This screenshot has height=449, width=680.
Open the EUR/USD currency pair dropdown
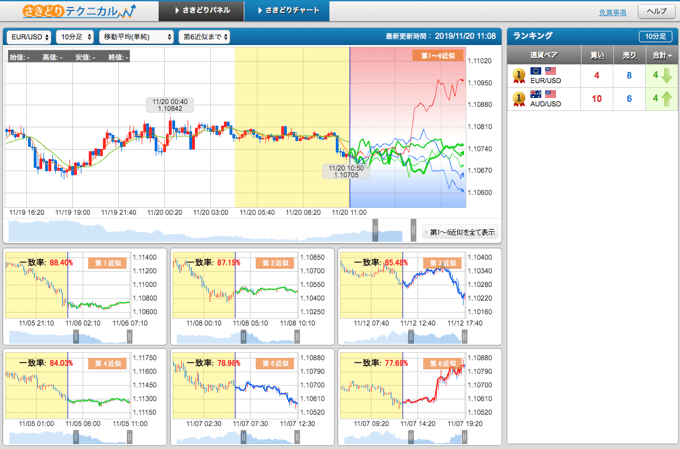pyautogui.click(x=29, y=37)
